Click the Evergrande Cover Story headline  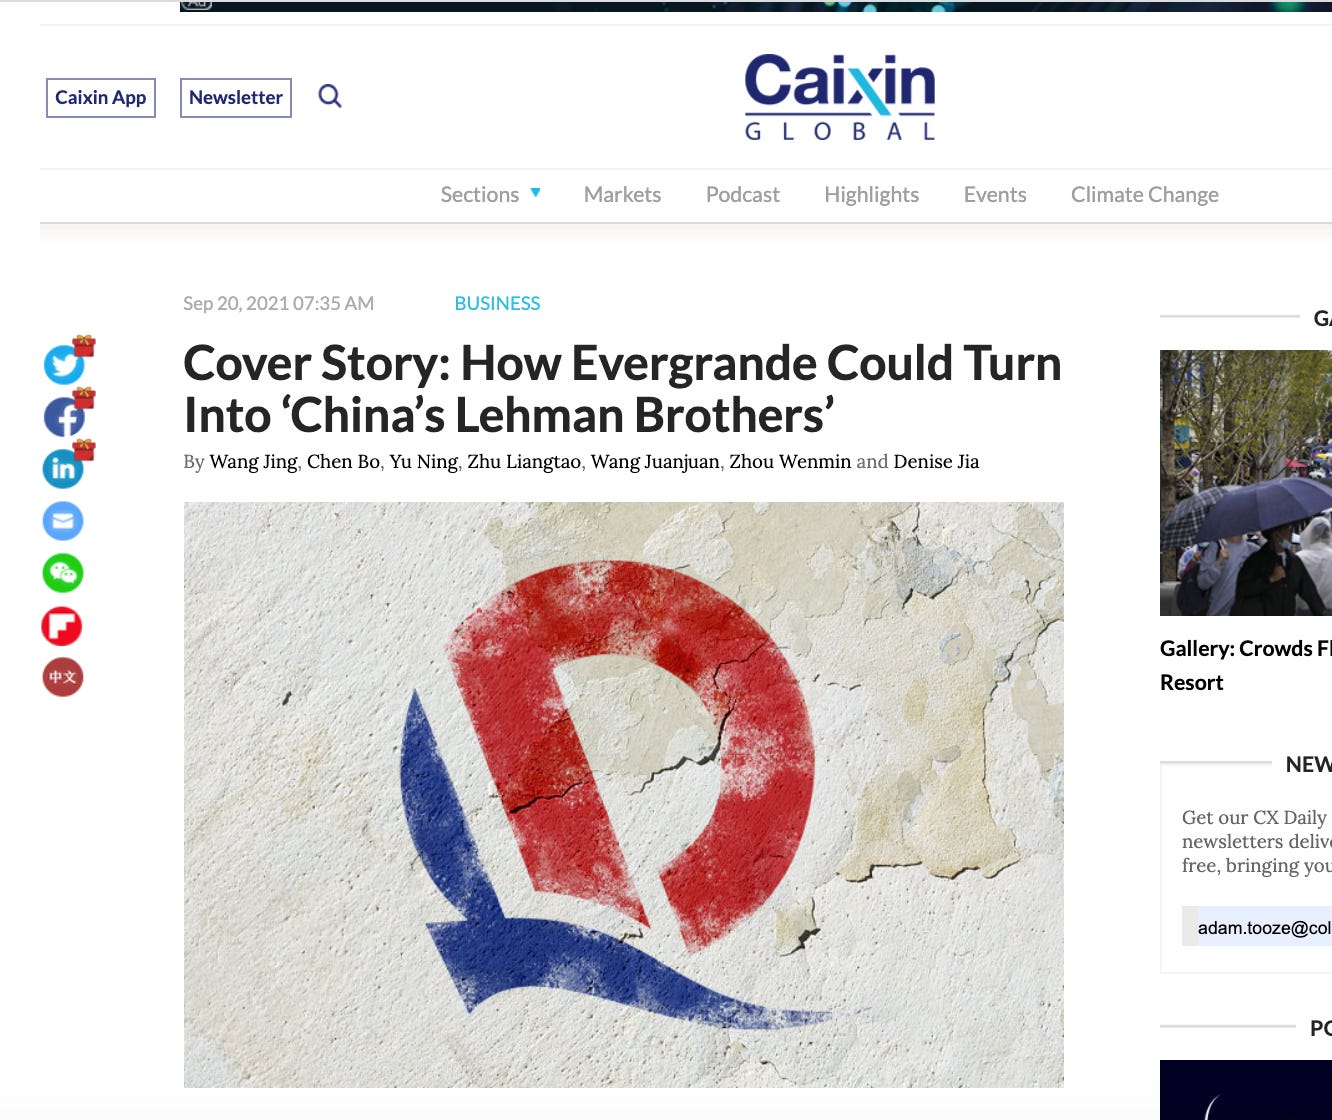[622, 389]
